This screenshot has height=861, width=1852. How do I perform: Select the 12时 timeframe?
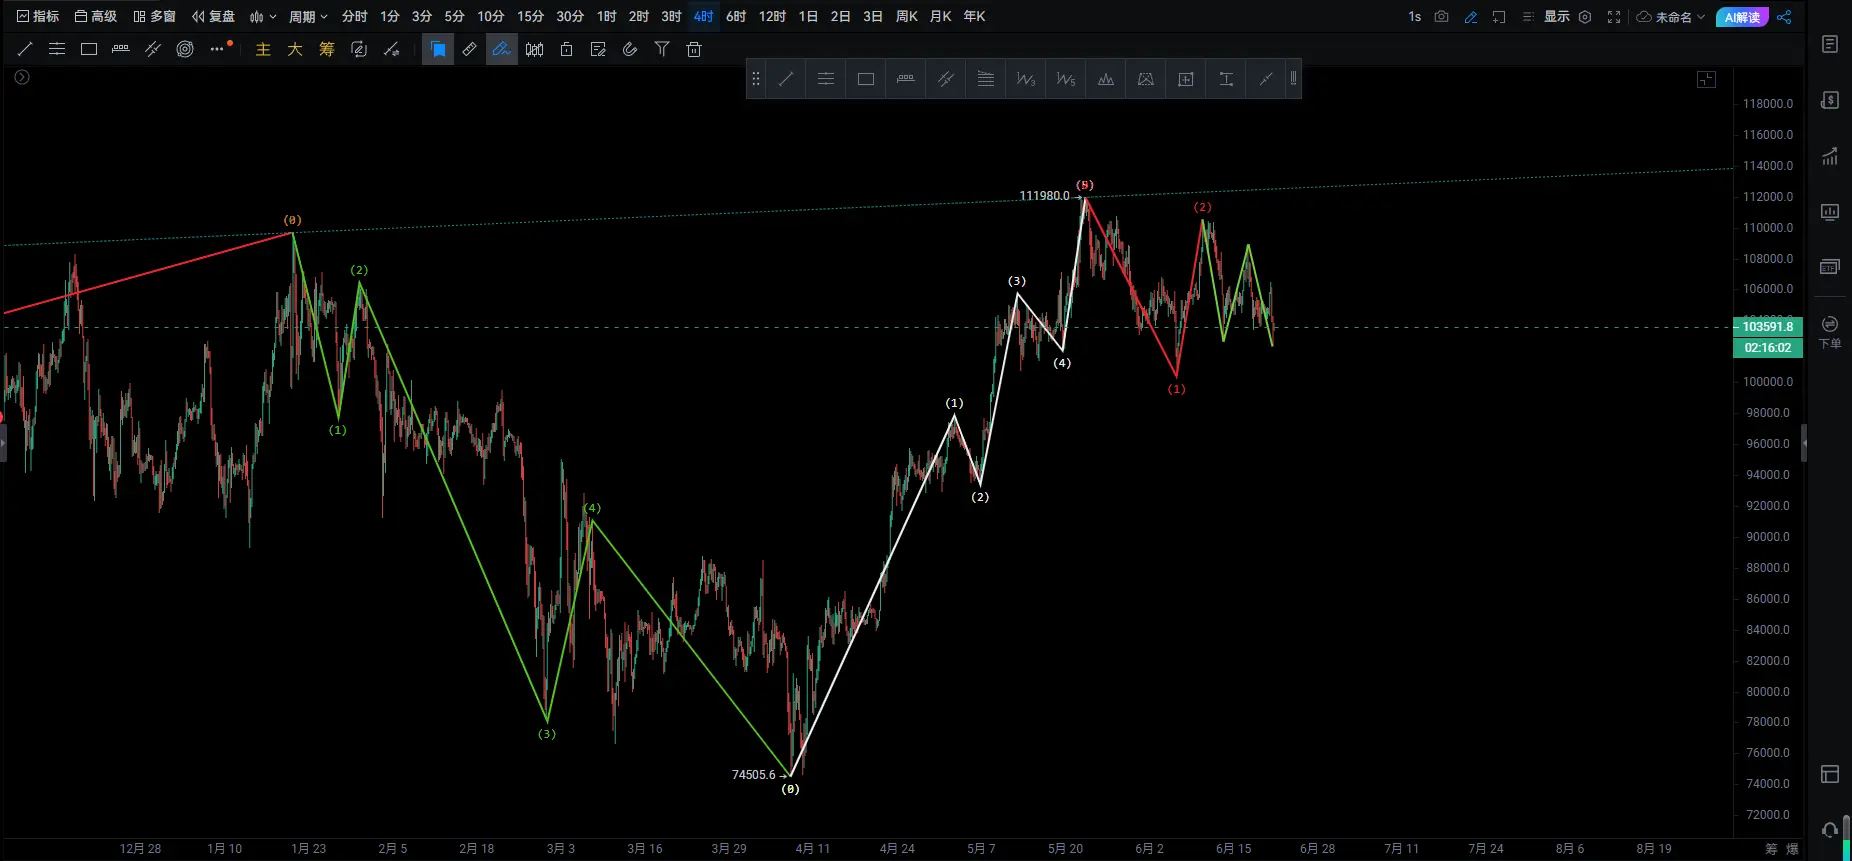point(772,16)
